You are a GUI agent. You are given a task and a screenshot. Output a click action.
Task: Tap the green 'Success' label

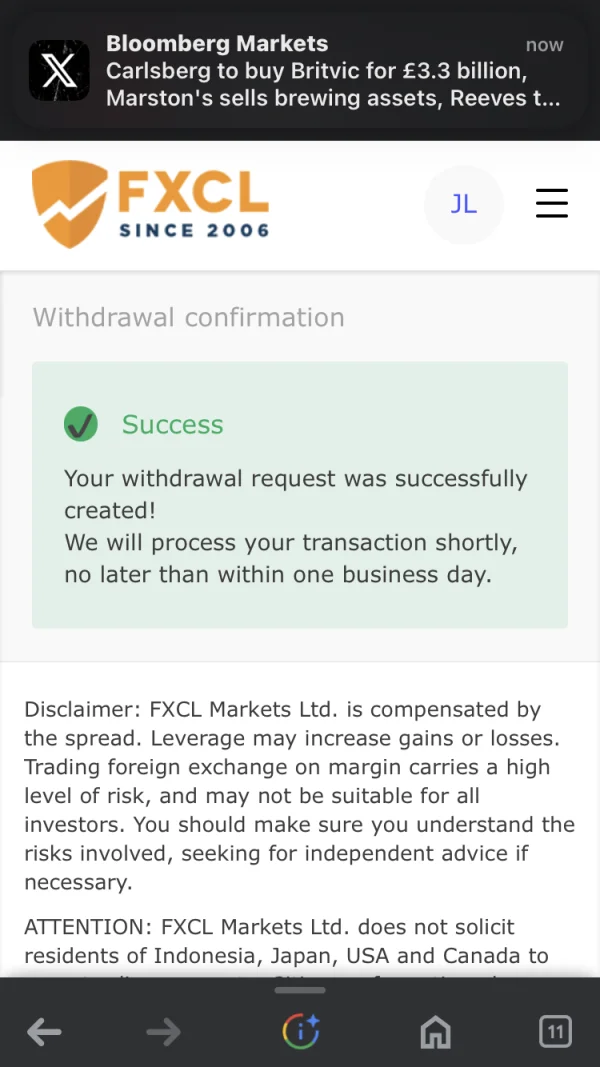point(172,425)
